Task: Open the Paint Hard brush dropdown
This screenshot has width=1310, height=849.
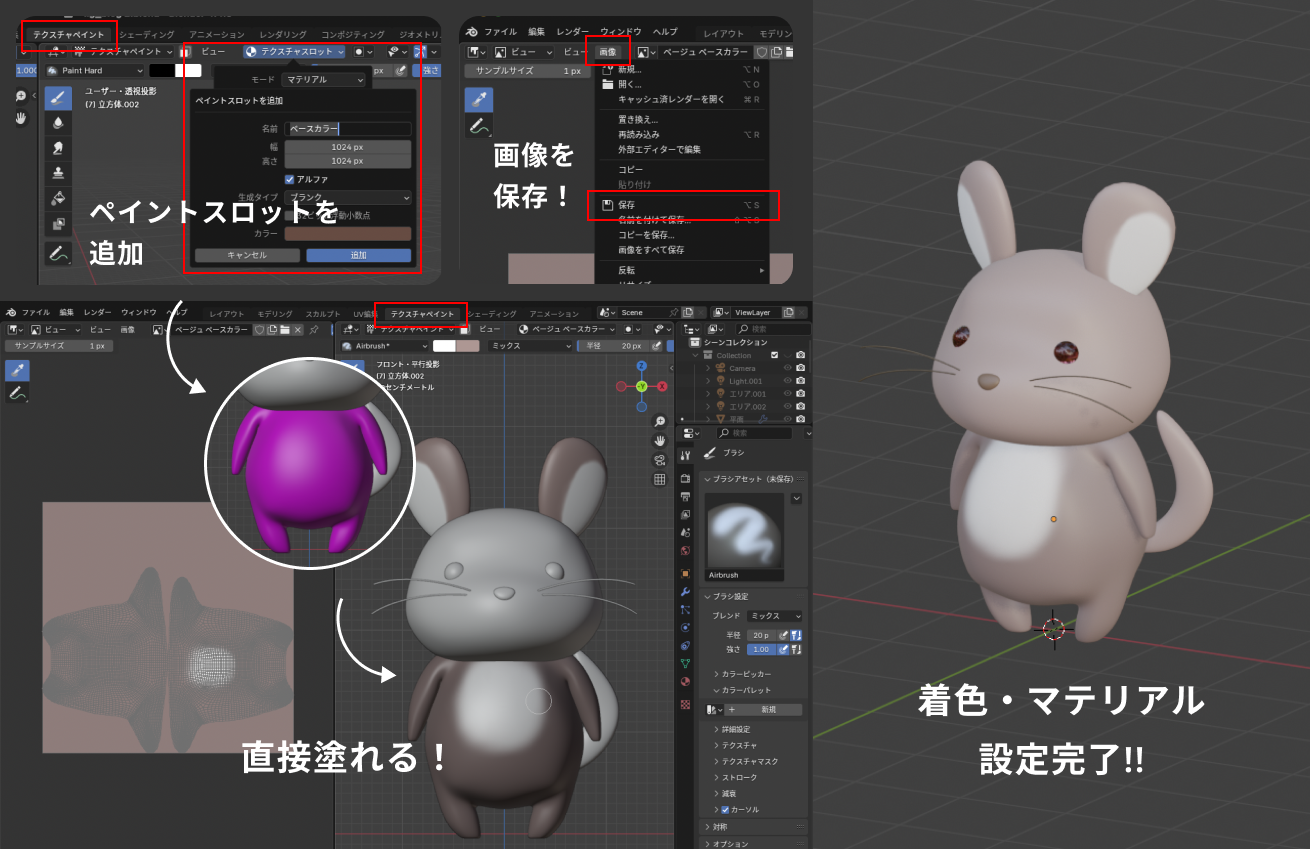Action: coord(95,70)
